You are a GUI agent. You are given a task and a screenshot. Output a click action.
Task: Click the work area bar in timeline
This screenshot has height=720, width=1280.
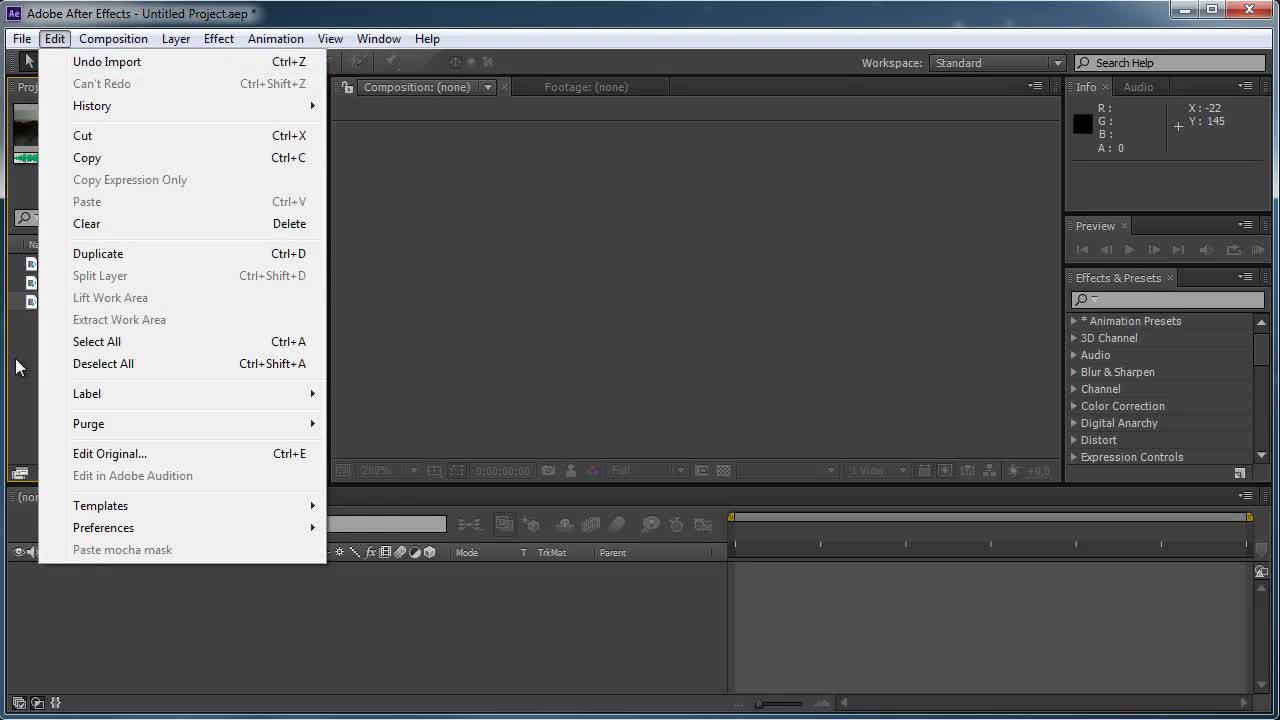[990, 517]
